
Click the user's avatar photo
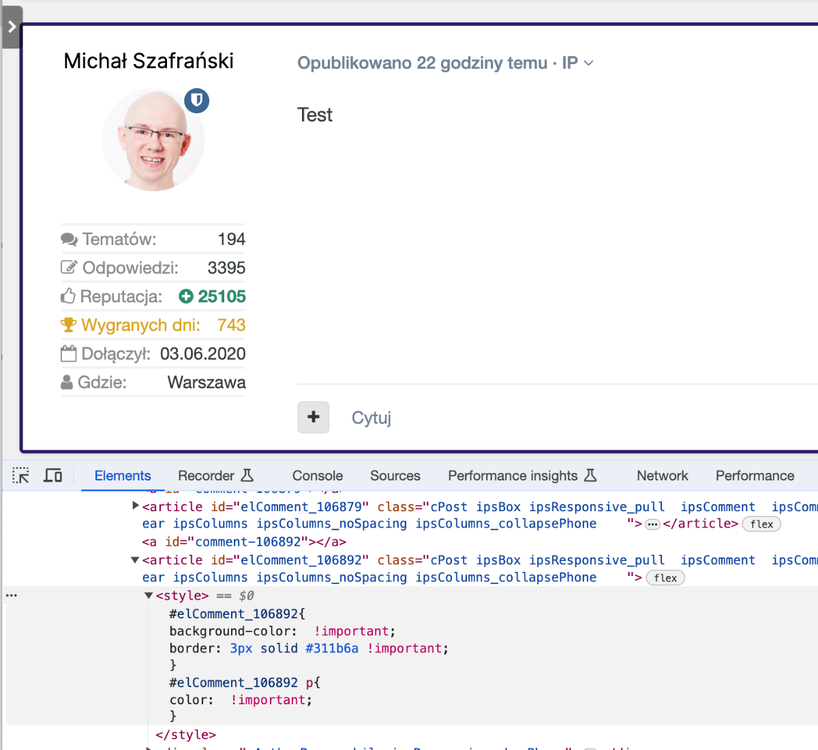pos(153,140)
